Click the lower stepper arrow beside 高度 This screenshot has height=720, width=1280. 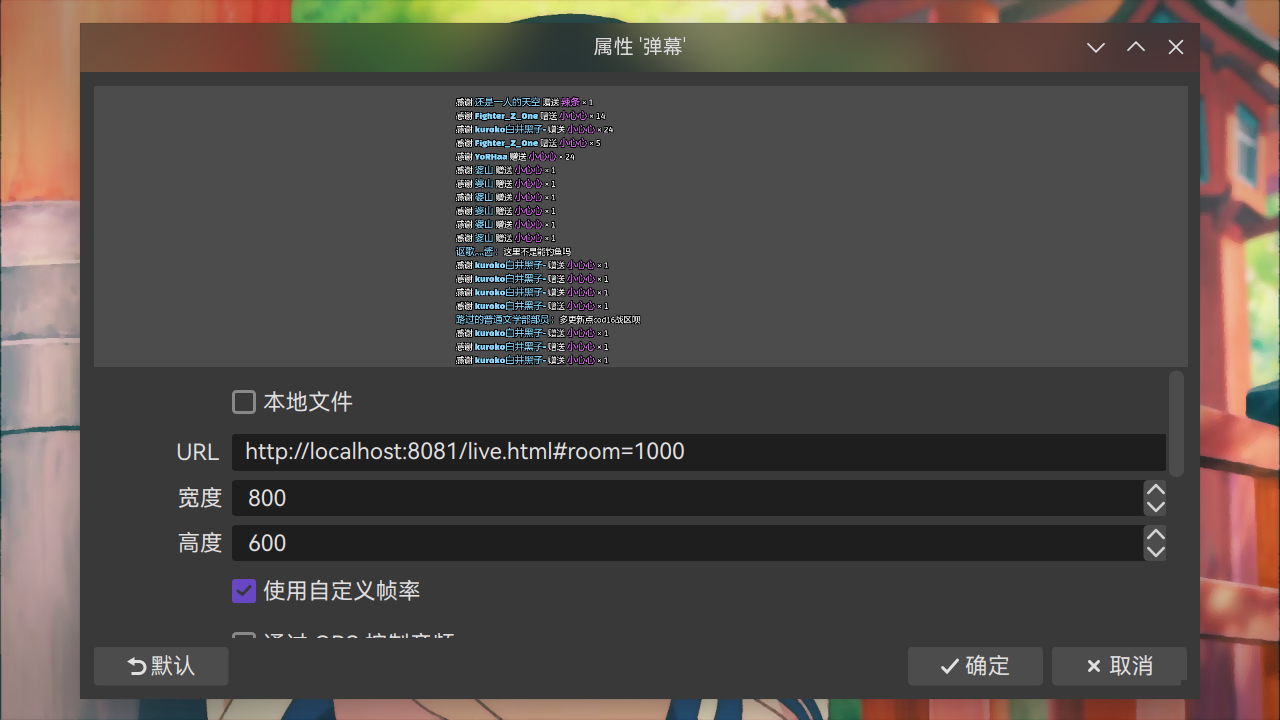[x=1155, y=552]
